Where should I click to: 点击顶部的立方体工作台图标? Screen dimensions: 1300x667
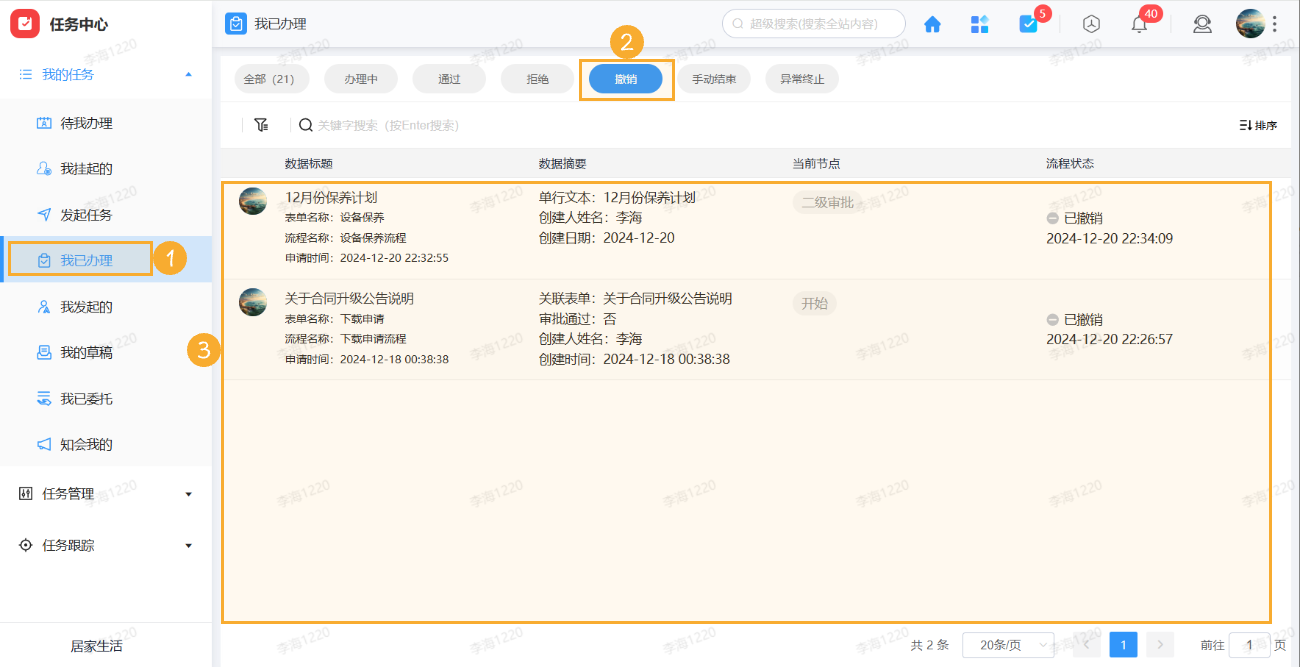[x=1090, y=23]
